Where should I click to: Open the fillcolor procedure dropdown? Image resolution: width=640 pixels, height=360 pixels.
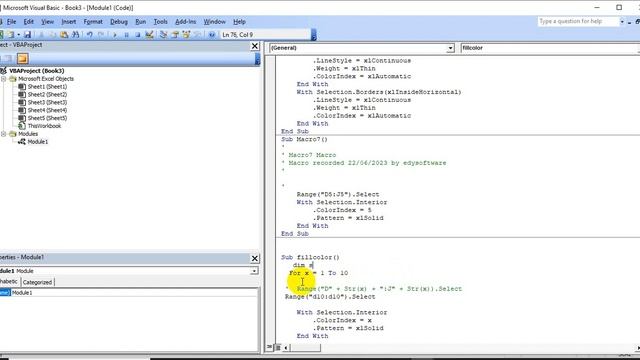[x=550, y=48]
